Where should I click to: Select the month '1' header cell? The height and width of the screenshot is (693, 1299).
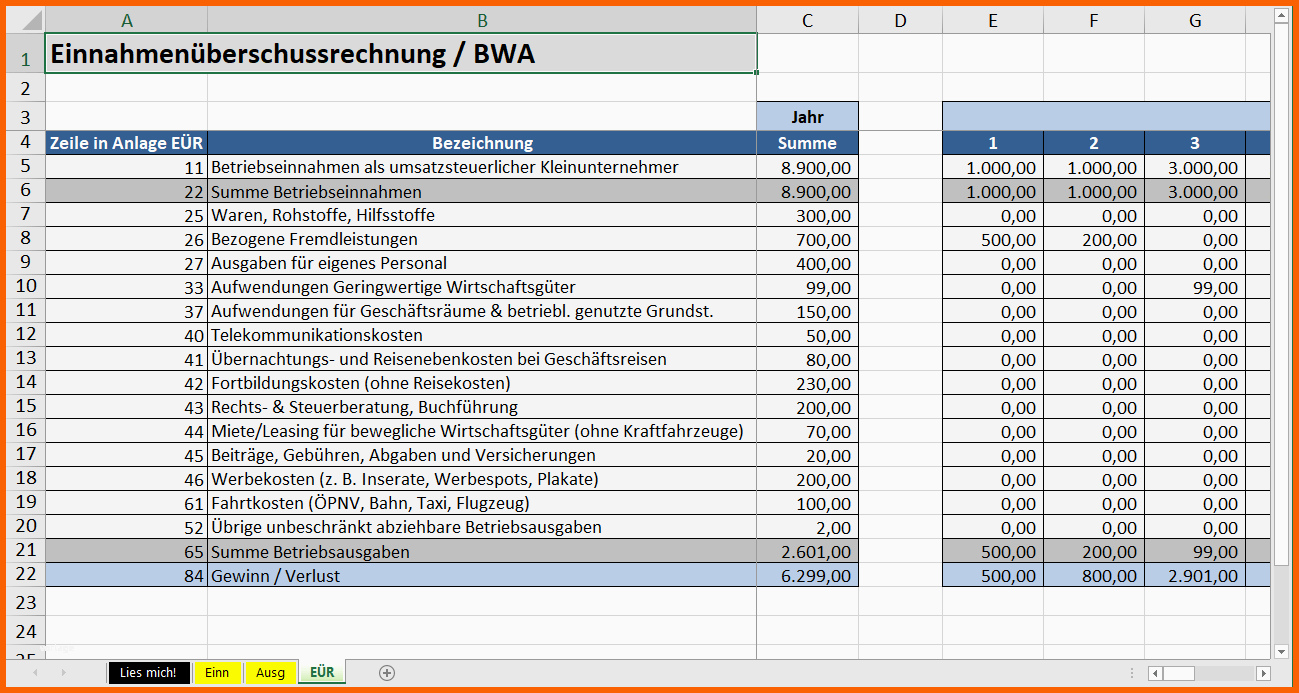point(992,143)
